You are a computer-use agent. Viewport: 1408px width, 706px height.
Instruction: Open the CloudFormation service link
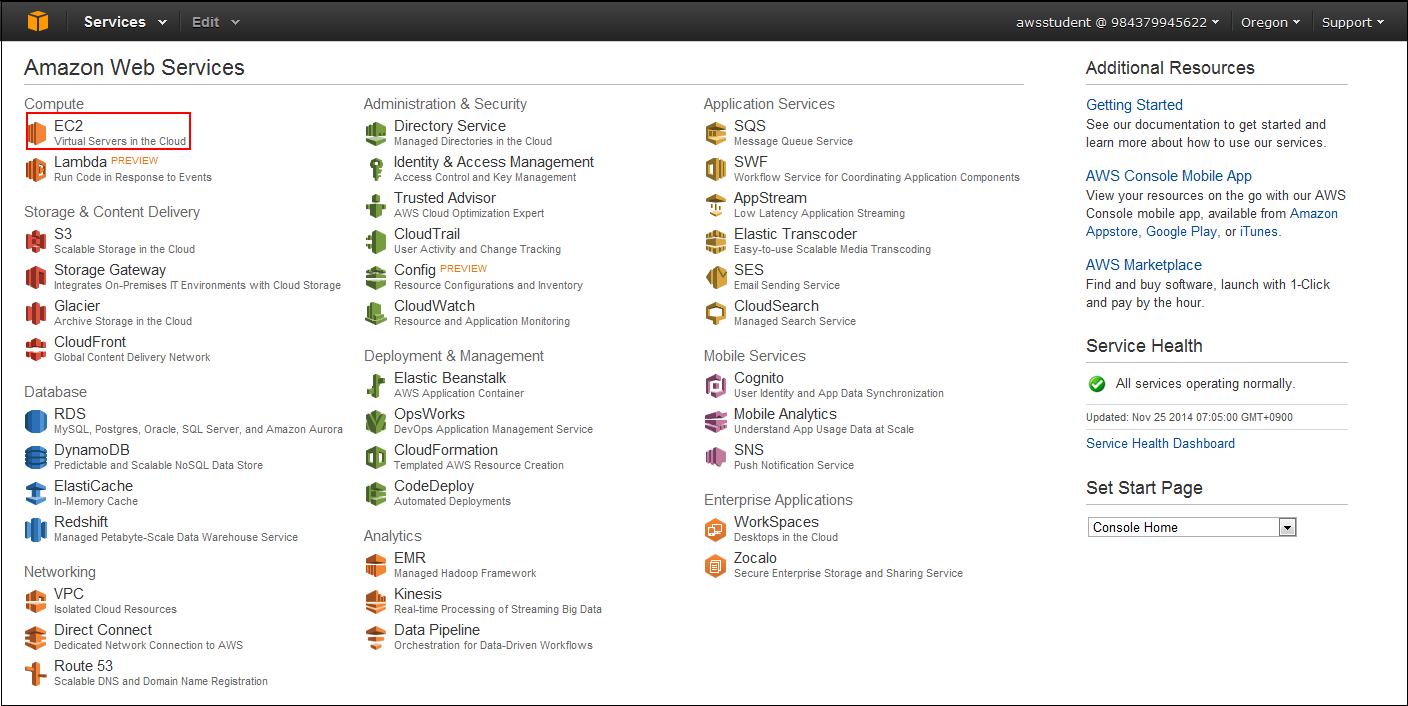click(x=446, y=450)
